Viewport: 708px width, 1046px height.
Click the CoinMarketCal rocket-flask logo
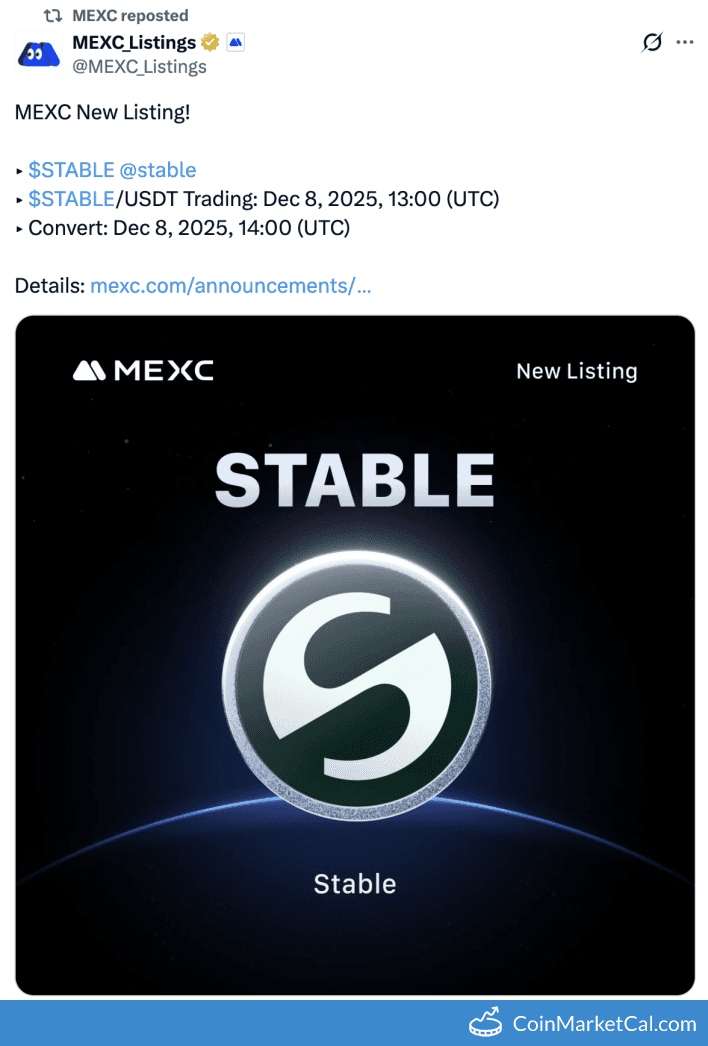click(486, 1023)
